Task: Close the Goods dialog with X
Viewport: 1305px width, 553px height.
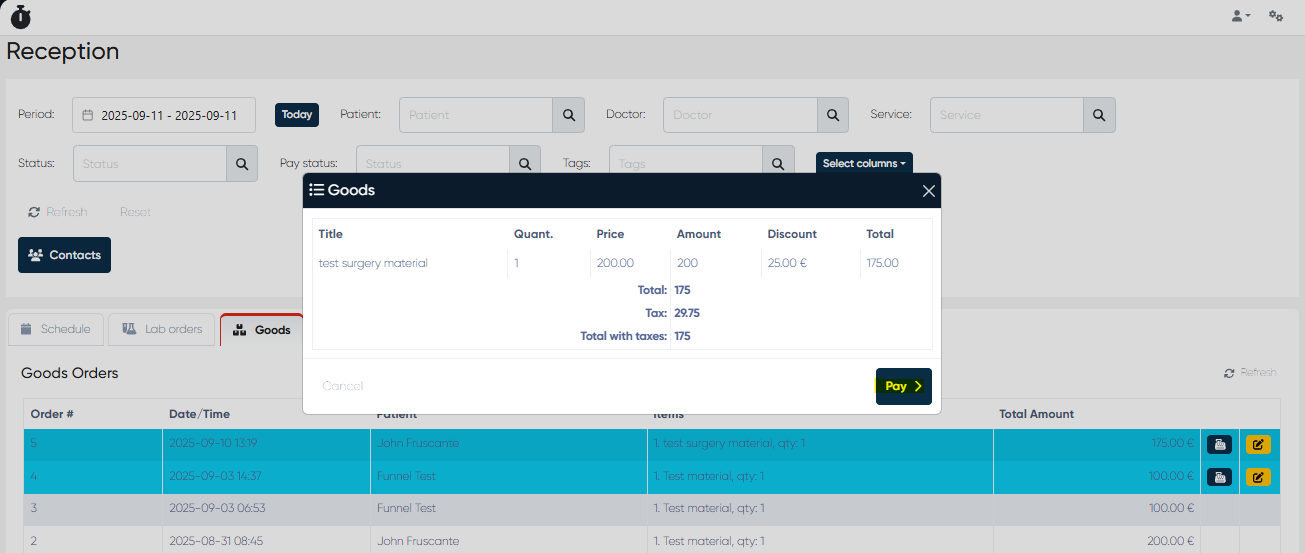Action: [x=928, y=191]
